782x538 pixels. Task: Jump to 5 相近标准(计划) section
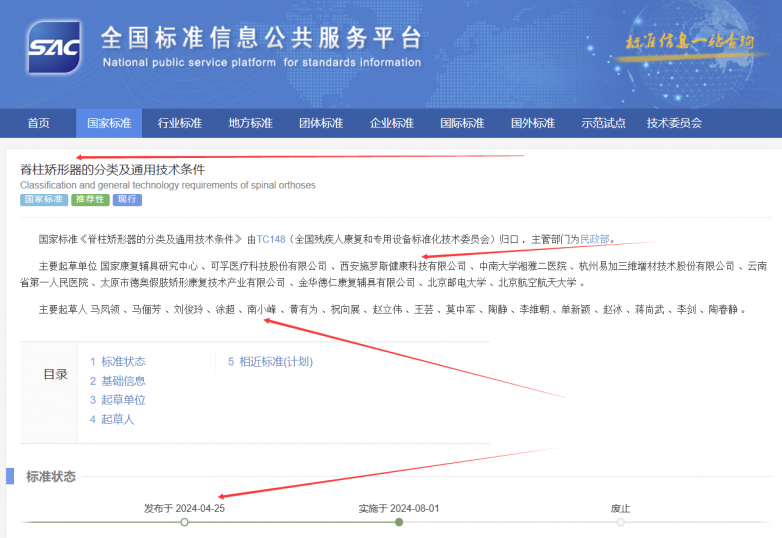click(x=270, y=361)
